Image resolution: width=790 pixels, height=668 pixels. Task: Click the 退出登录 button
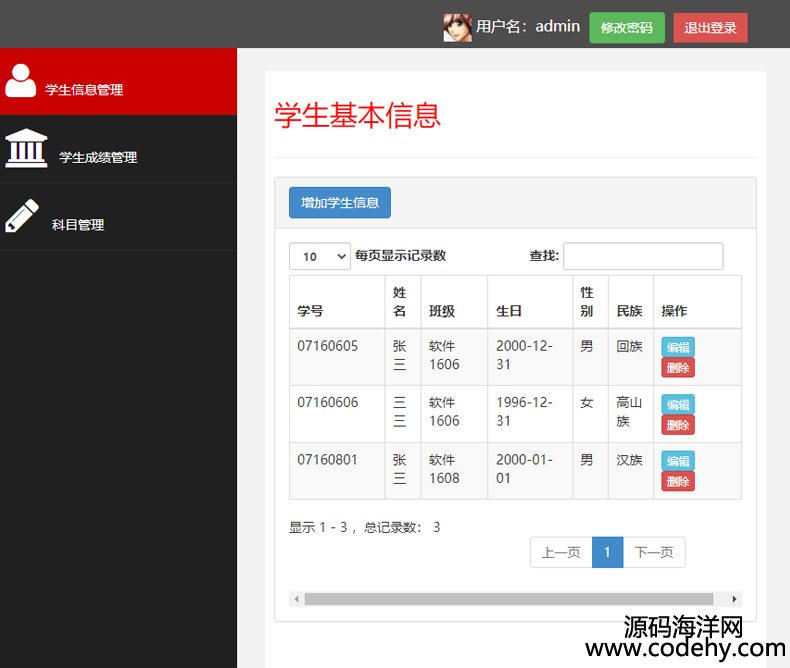[x=710, y=28]
